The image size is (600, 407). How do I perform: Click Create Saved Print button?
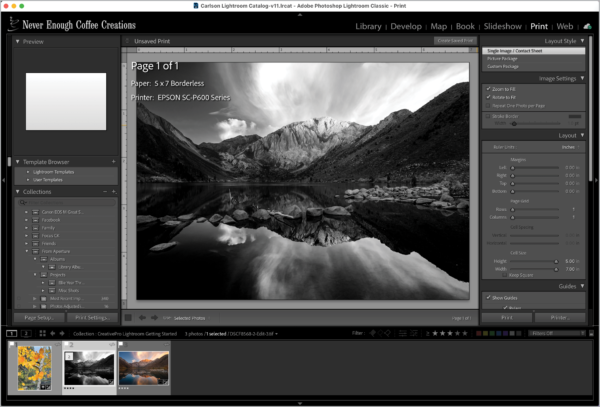point(455,41)
